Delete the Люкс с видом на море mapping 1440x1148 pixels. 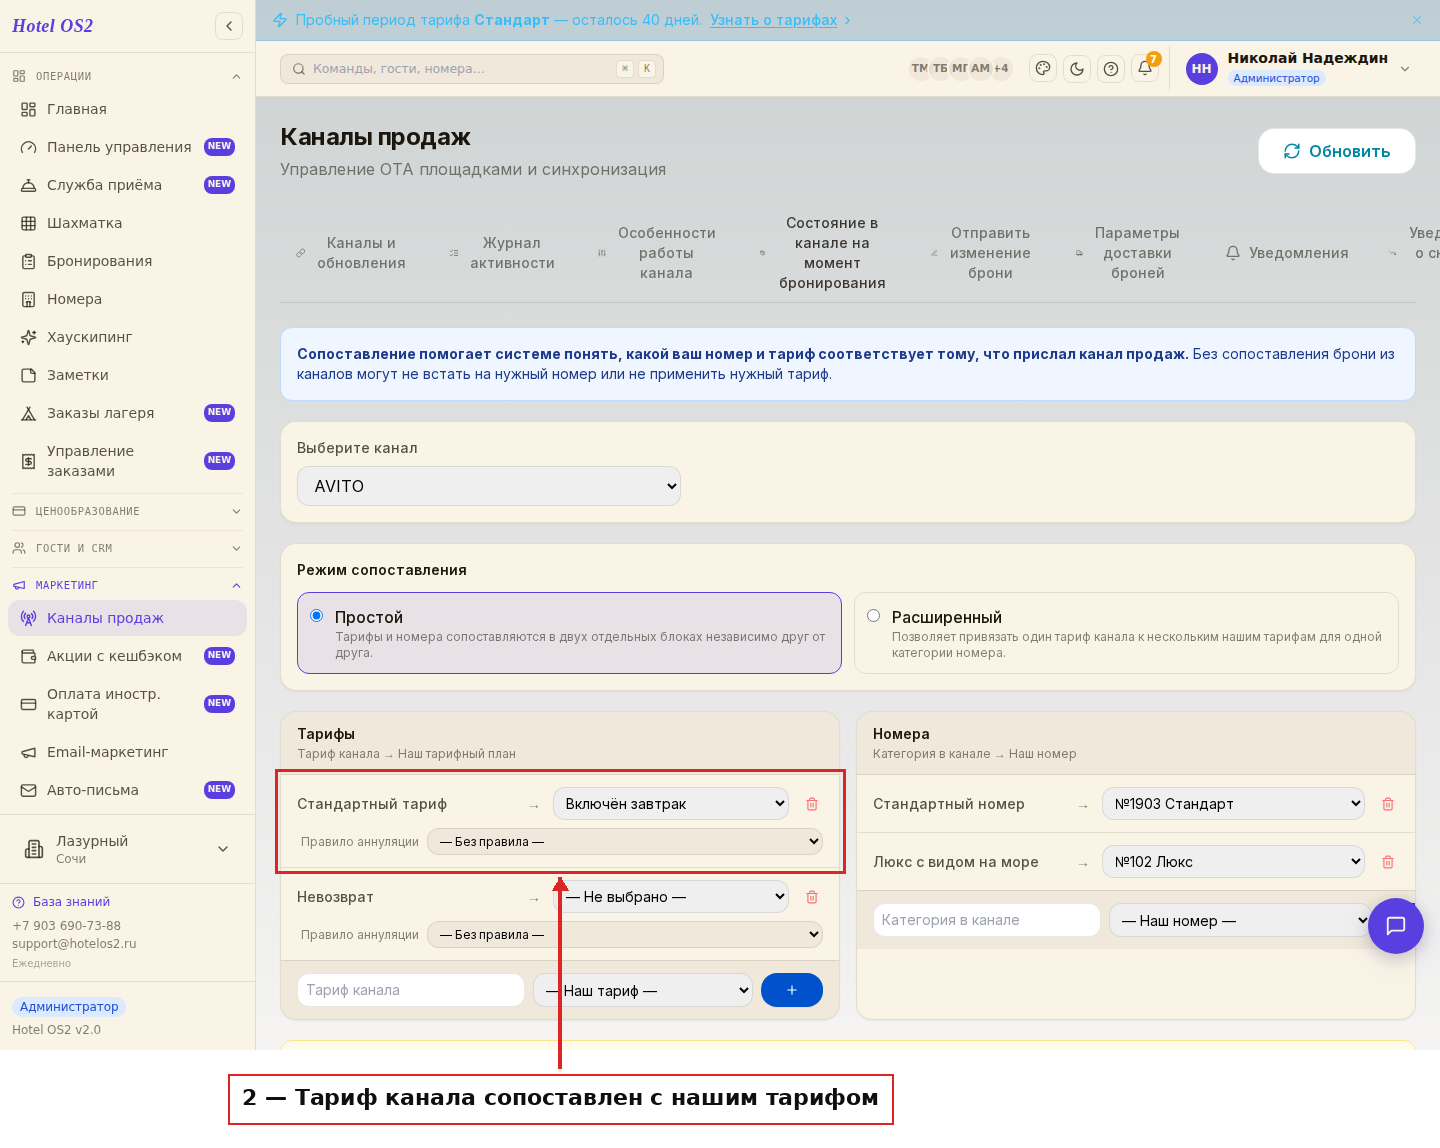[1388, 862]
